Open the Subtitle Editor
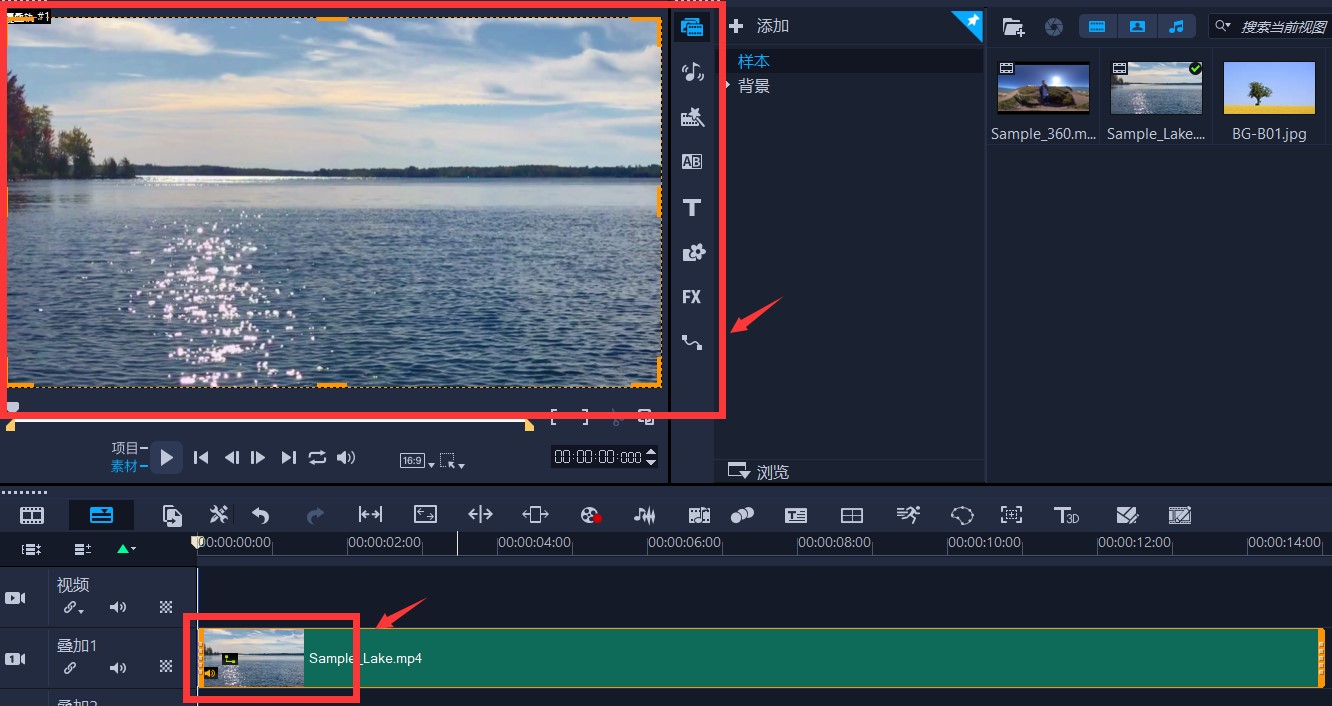Screen dimensions: 1332x706 tap(796, 515)
